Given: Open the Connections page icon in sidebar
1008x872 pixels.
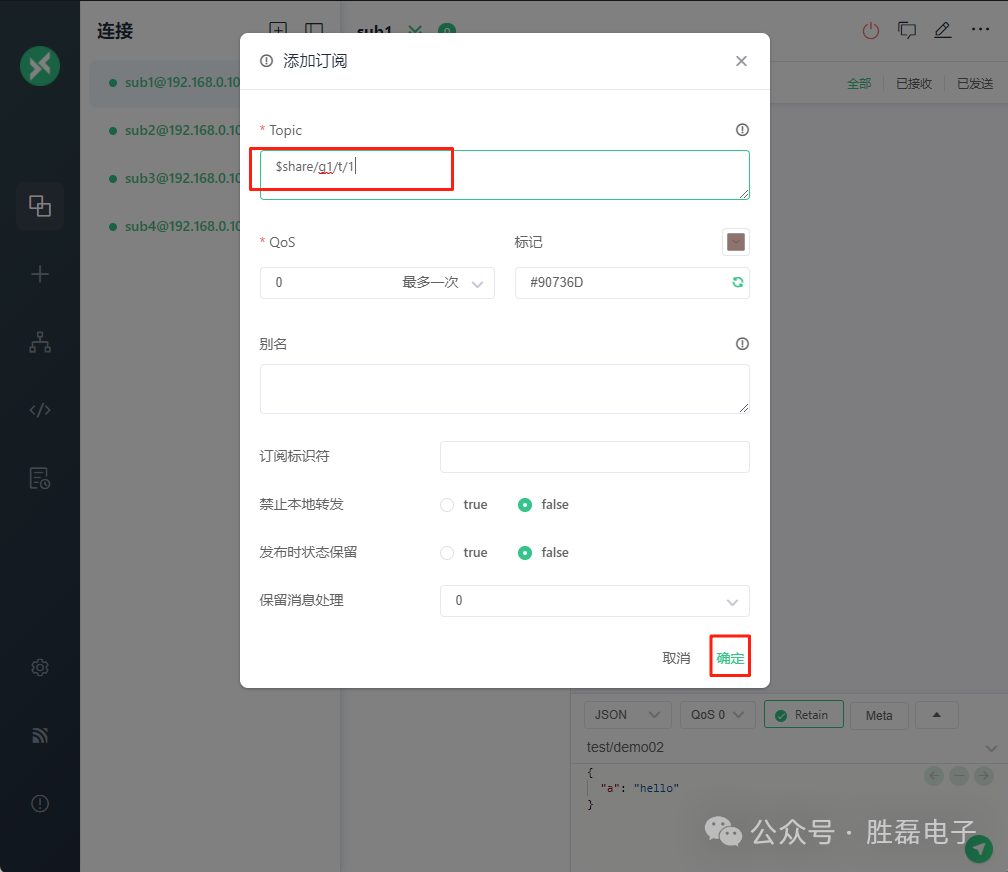Looking at the screenshot, I should point(40,206).
